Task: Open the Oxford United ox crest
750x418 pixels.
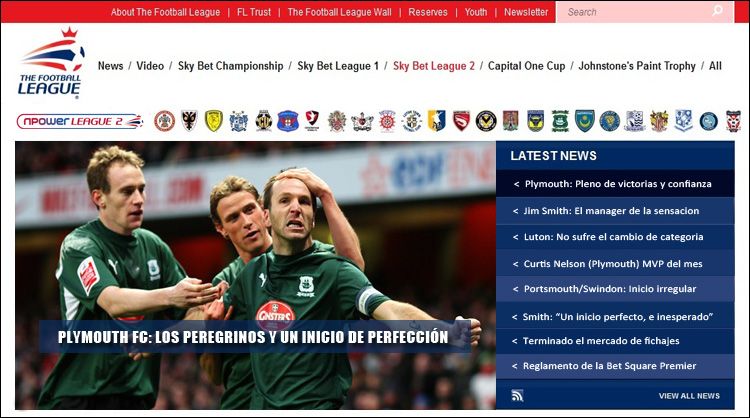Action: point(535,121)
